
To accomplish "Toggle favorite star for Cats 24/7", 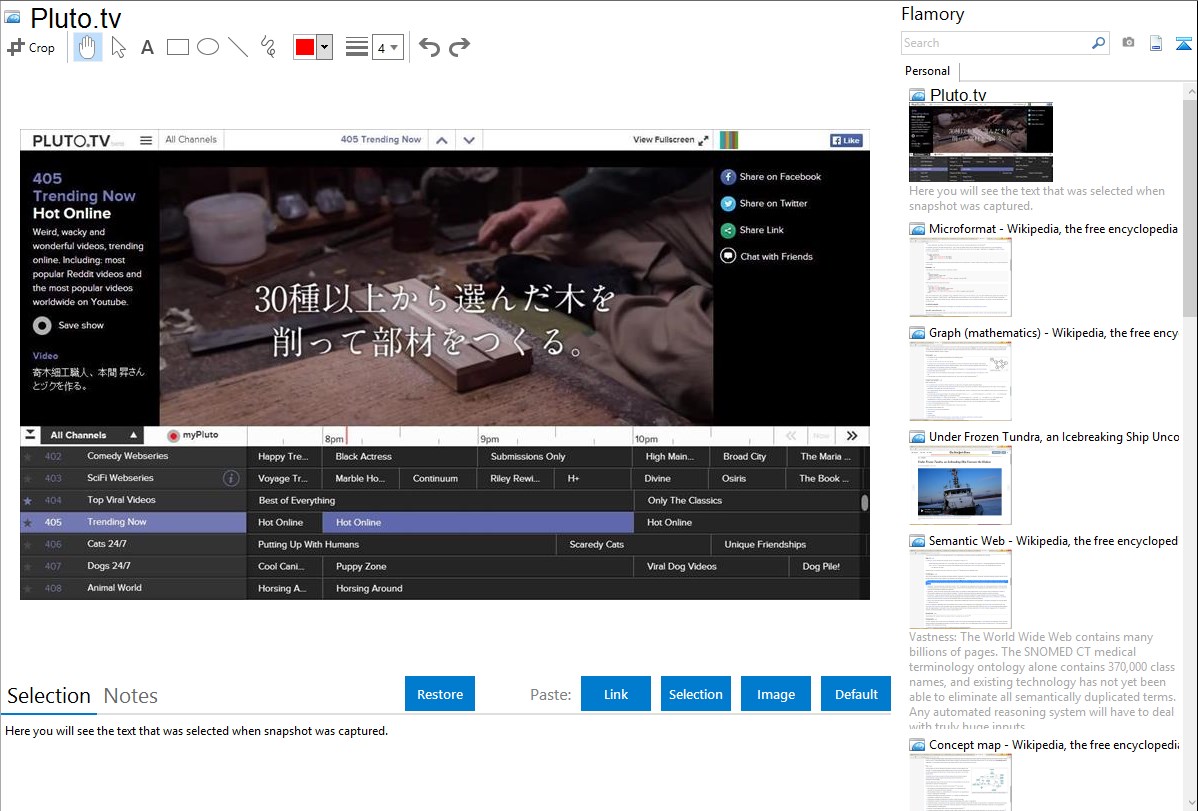I will coord(28,544).
